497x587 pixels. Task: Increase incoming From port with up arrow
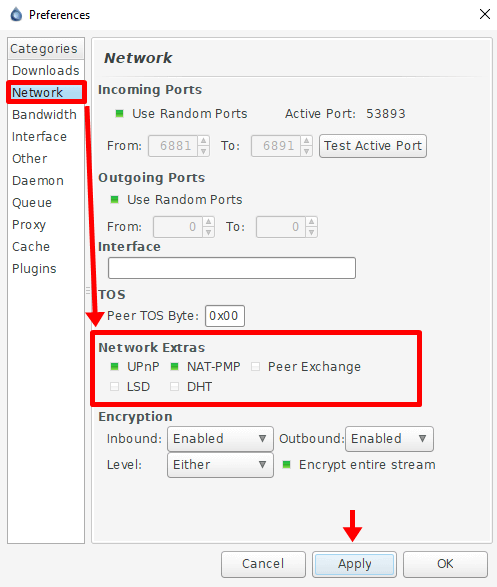204,141
